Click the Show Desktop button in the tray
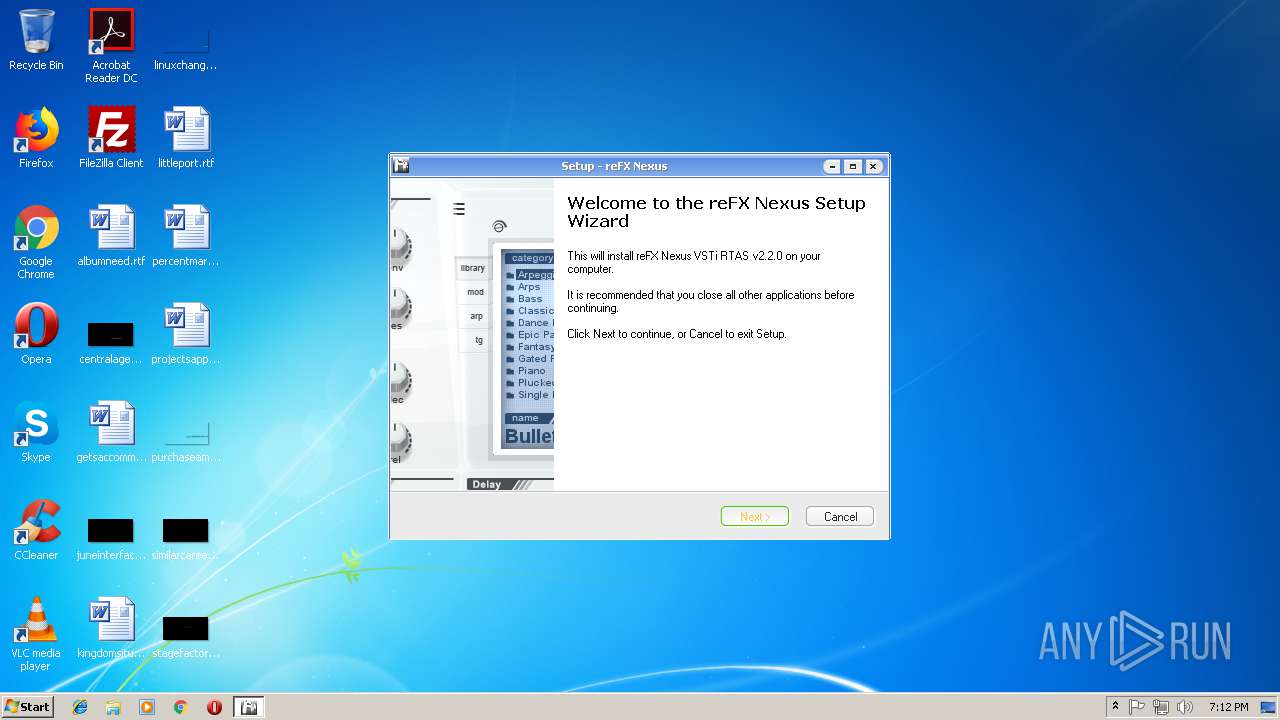 tap(1270, 707)
